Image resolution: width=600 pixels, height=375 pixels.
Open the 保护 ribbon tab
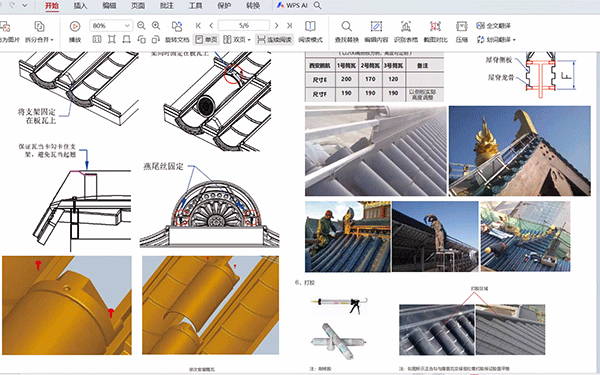(x=224, y=6)
